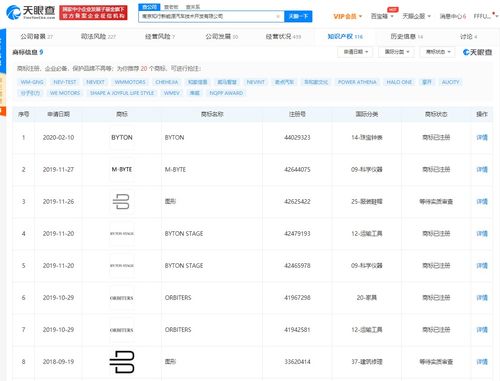Click the ORBITERS trademark image in row 6
The image size is (500, 381).
tap(122, 298)
